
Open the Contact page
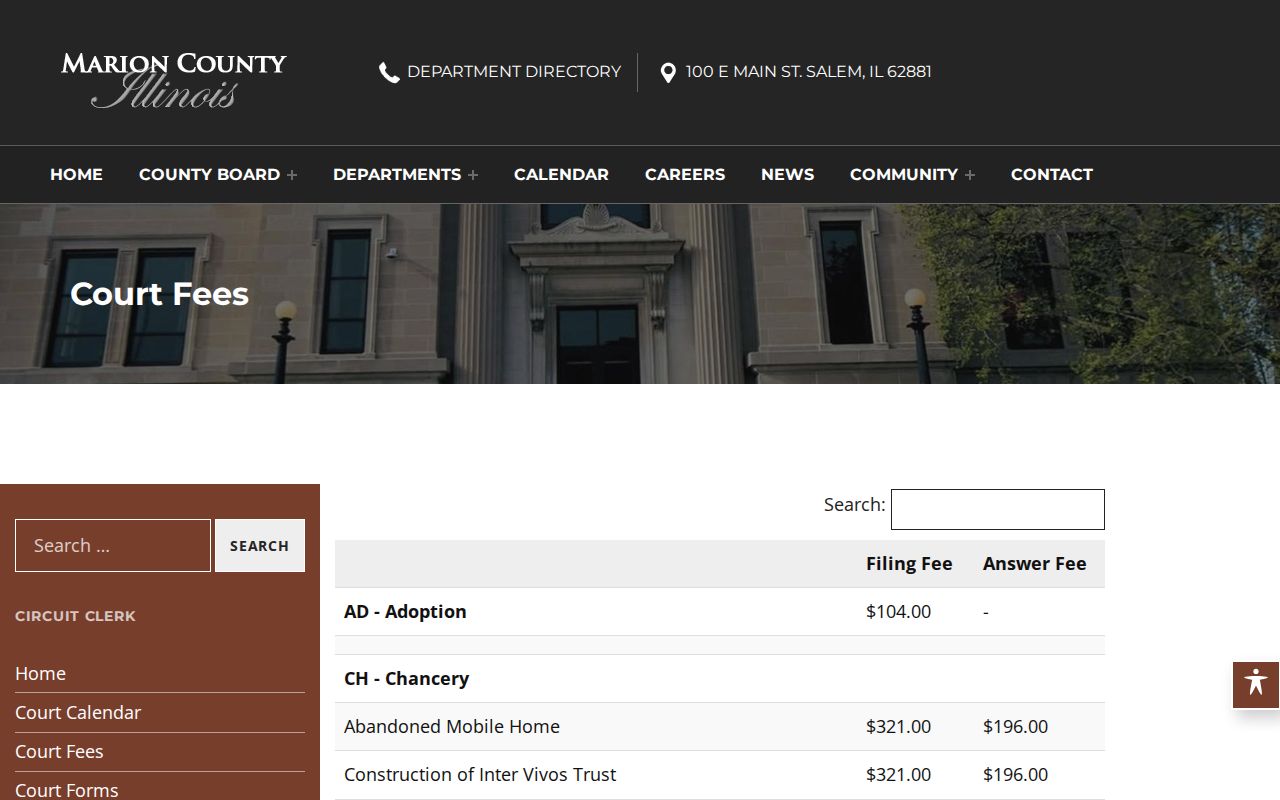click(x=1052, y=174)
